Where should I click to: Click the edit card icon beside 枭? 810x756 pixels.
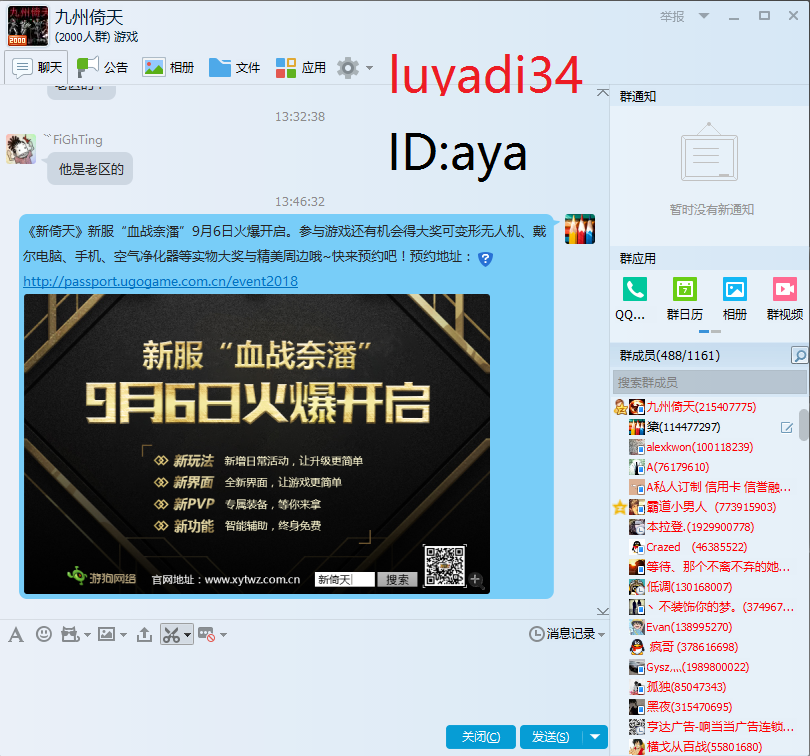pos(787,427)
